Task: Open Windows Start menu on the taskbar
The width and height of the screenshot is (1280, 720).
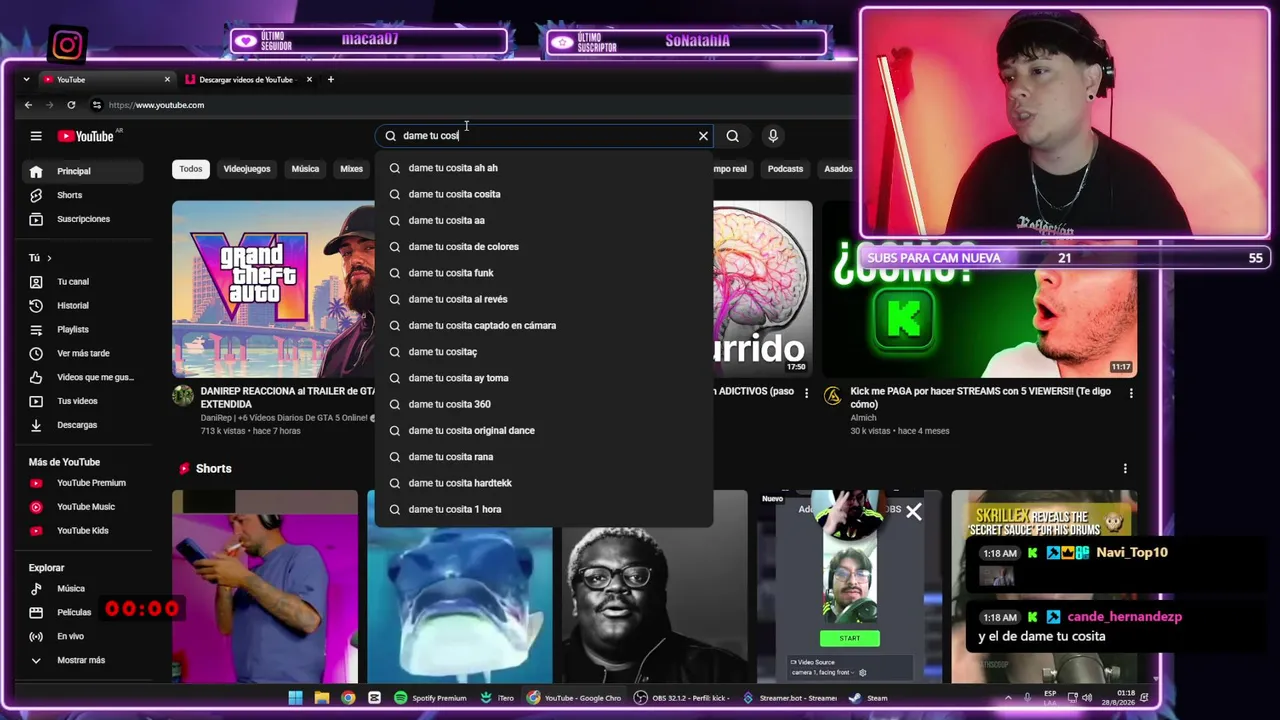Action: point(295,698)
